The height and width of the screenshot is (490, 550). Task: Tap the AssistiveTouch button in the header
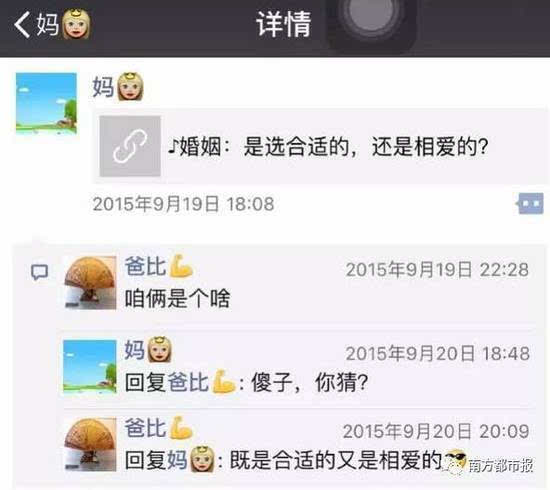(372, 21)
